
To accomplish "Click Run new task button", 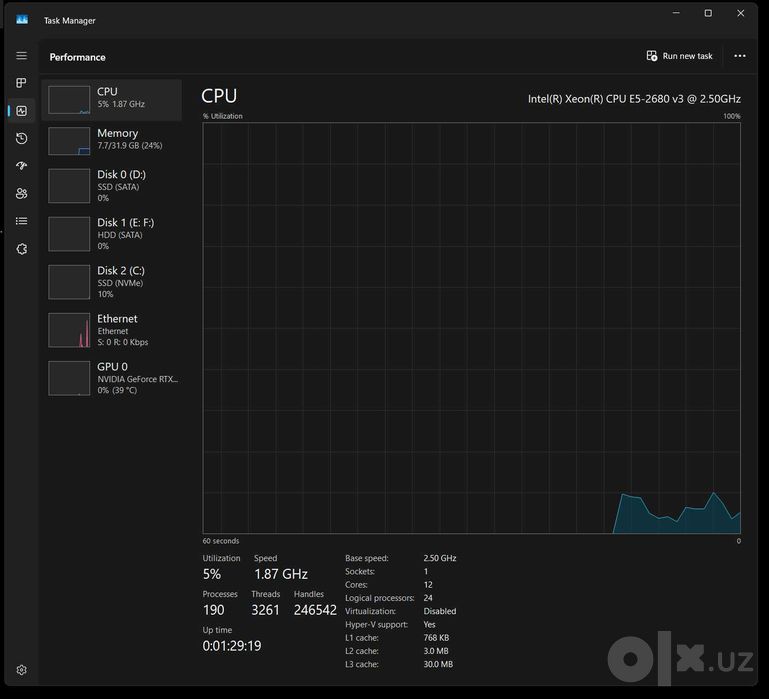I will coord(679,56).
